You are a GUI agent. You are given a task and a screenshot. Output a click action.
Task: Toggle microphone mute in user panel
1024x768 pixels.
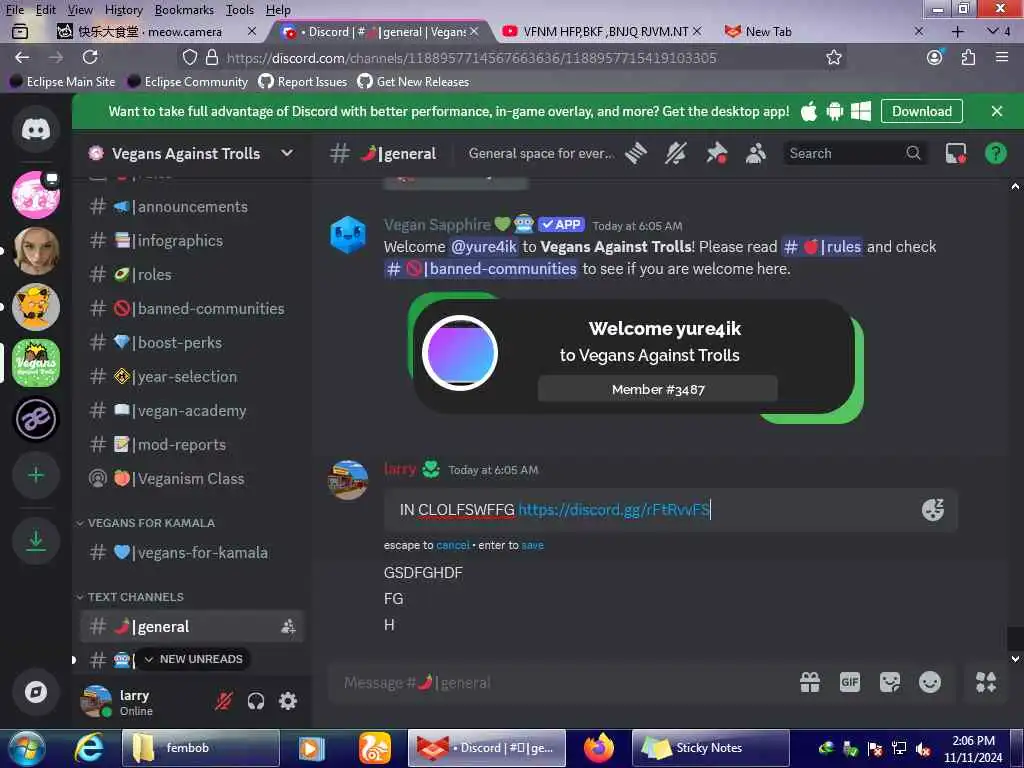224,701
